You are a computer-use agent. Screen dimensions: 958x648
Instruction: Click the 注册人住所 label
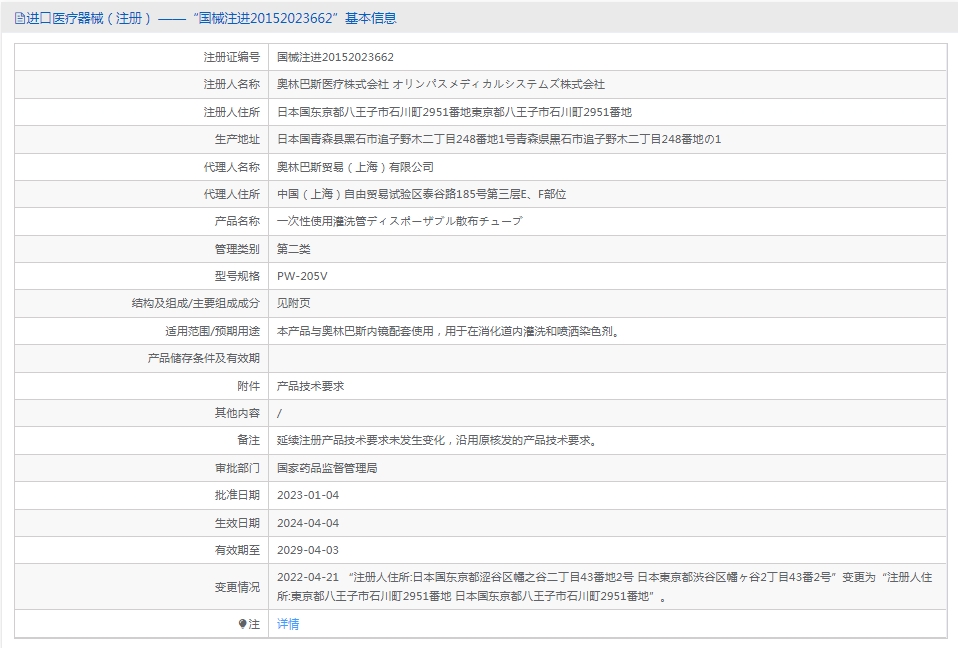(x=232, y=112)
